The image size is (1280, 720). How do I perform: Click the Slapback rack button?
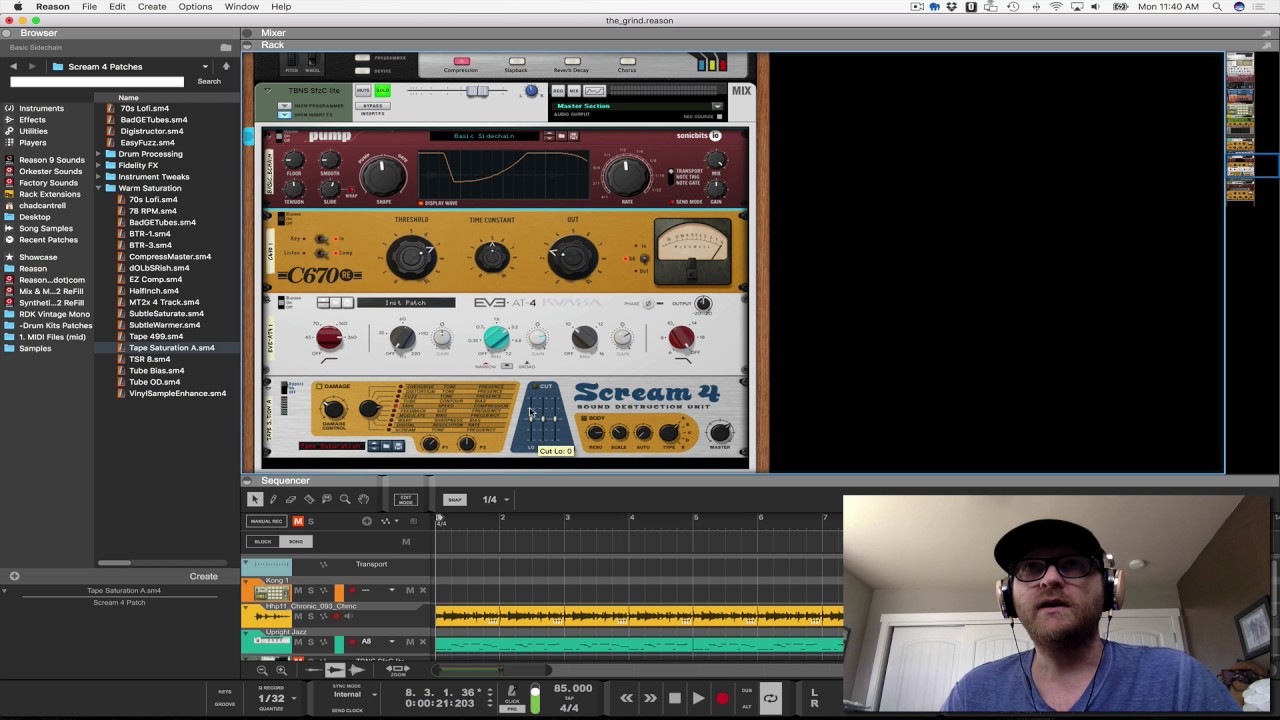pos(516,62)
